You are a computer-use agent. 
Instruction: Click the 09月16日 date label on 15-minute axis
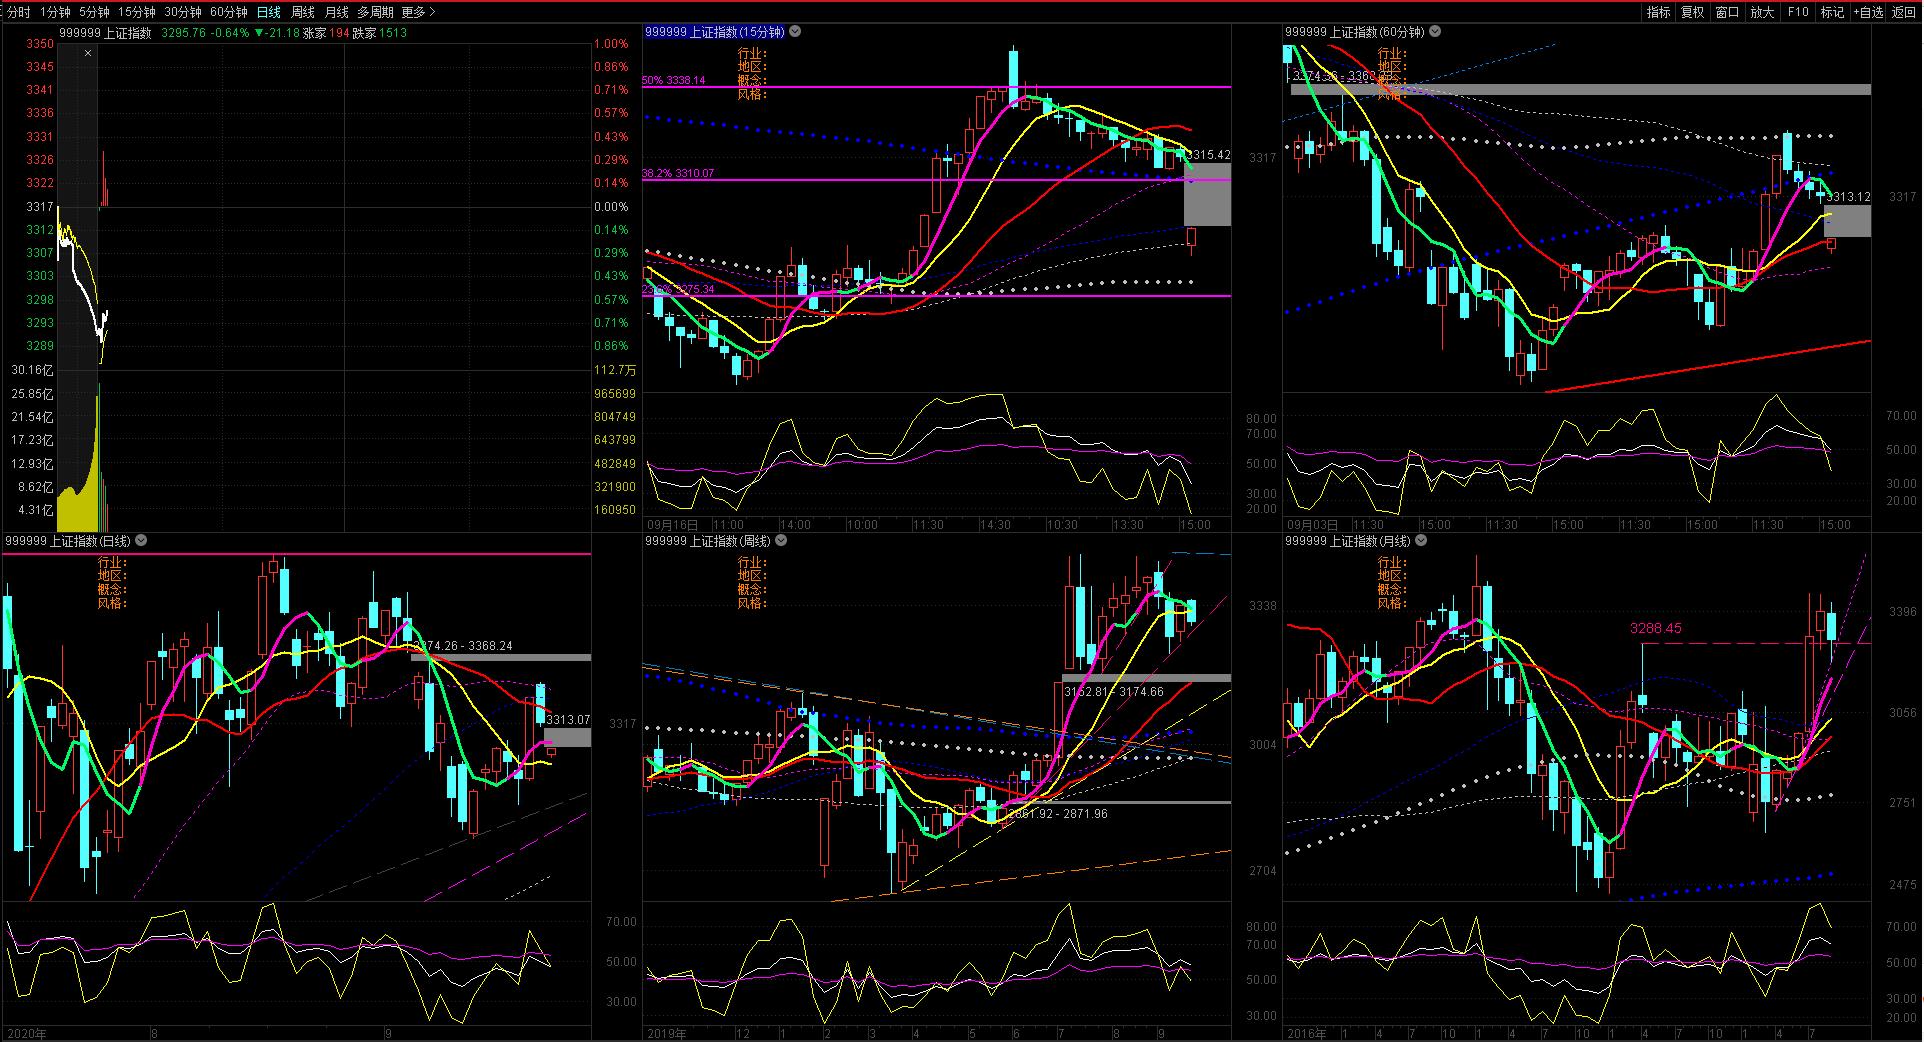pyautogui.click(x=673, y=525)
